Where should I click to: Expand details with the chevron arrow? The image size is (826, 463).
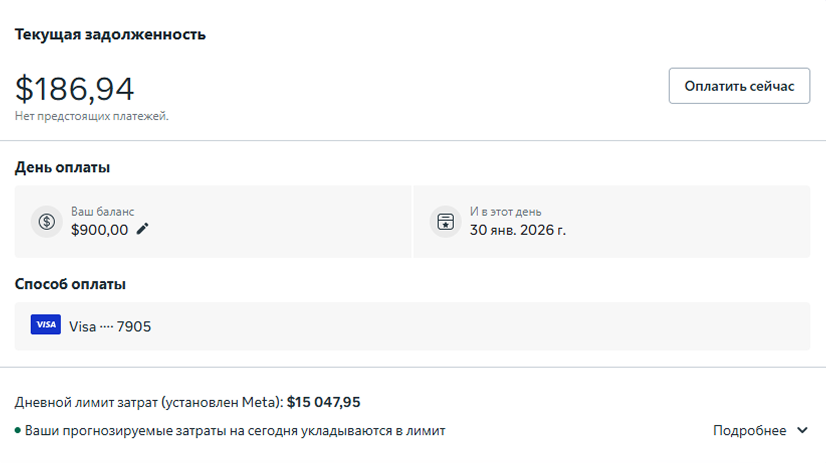[802, 431]
